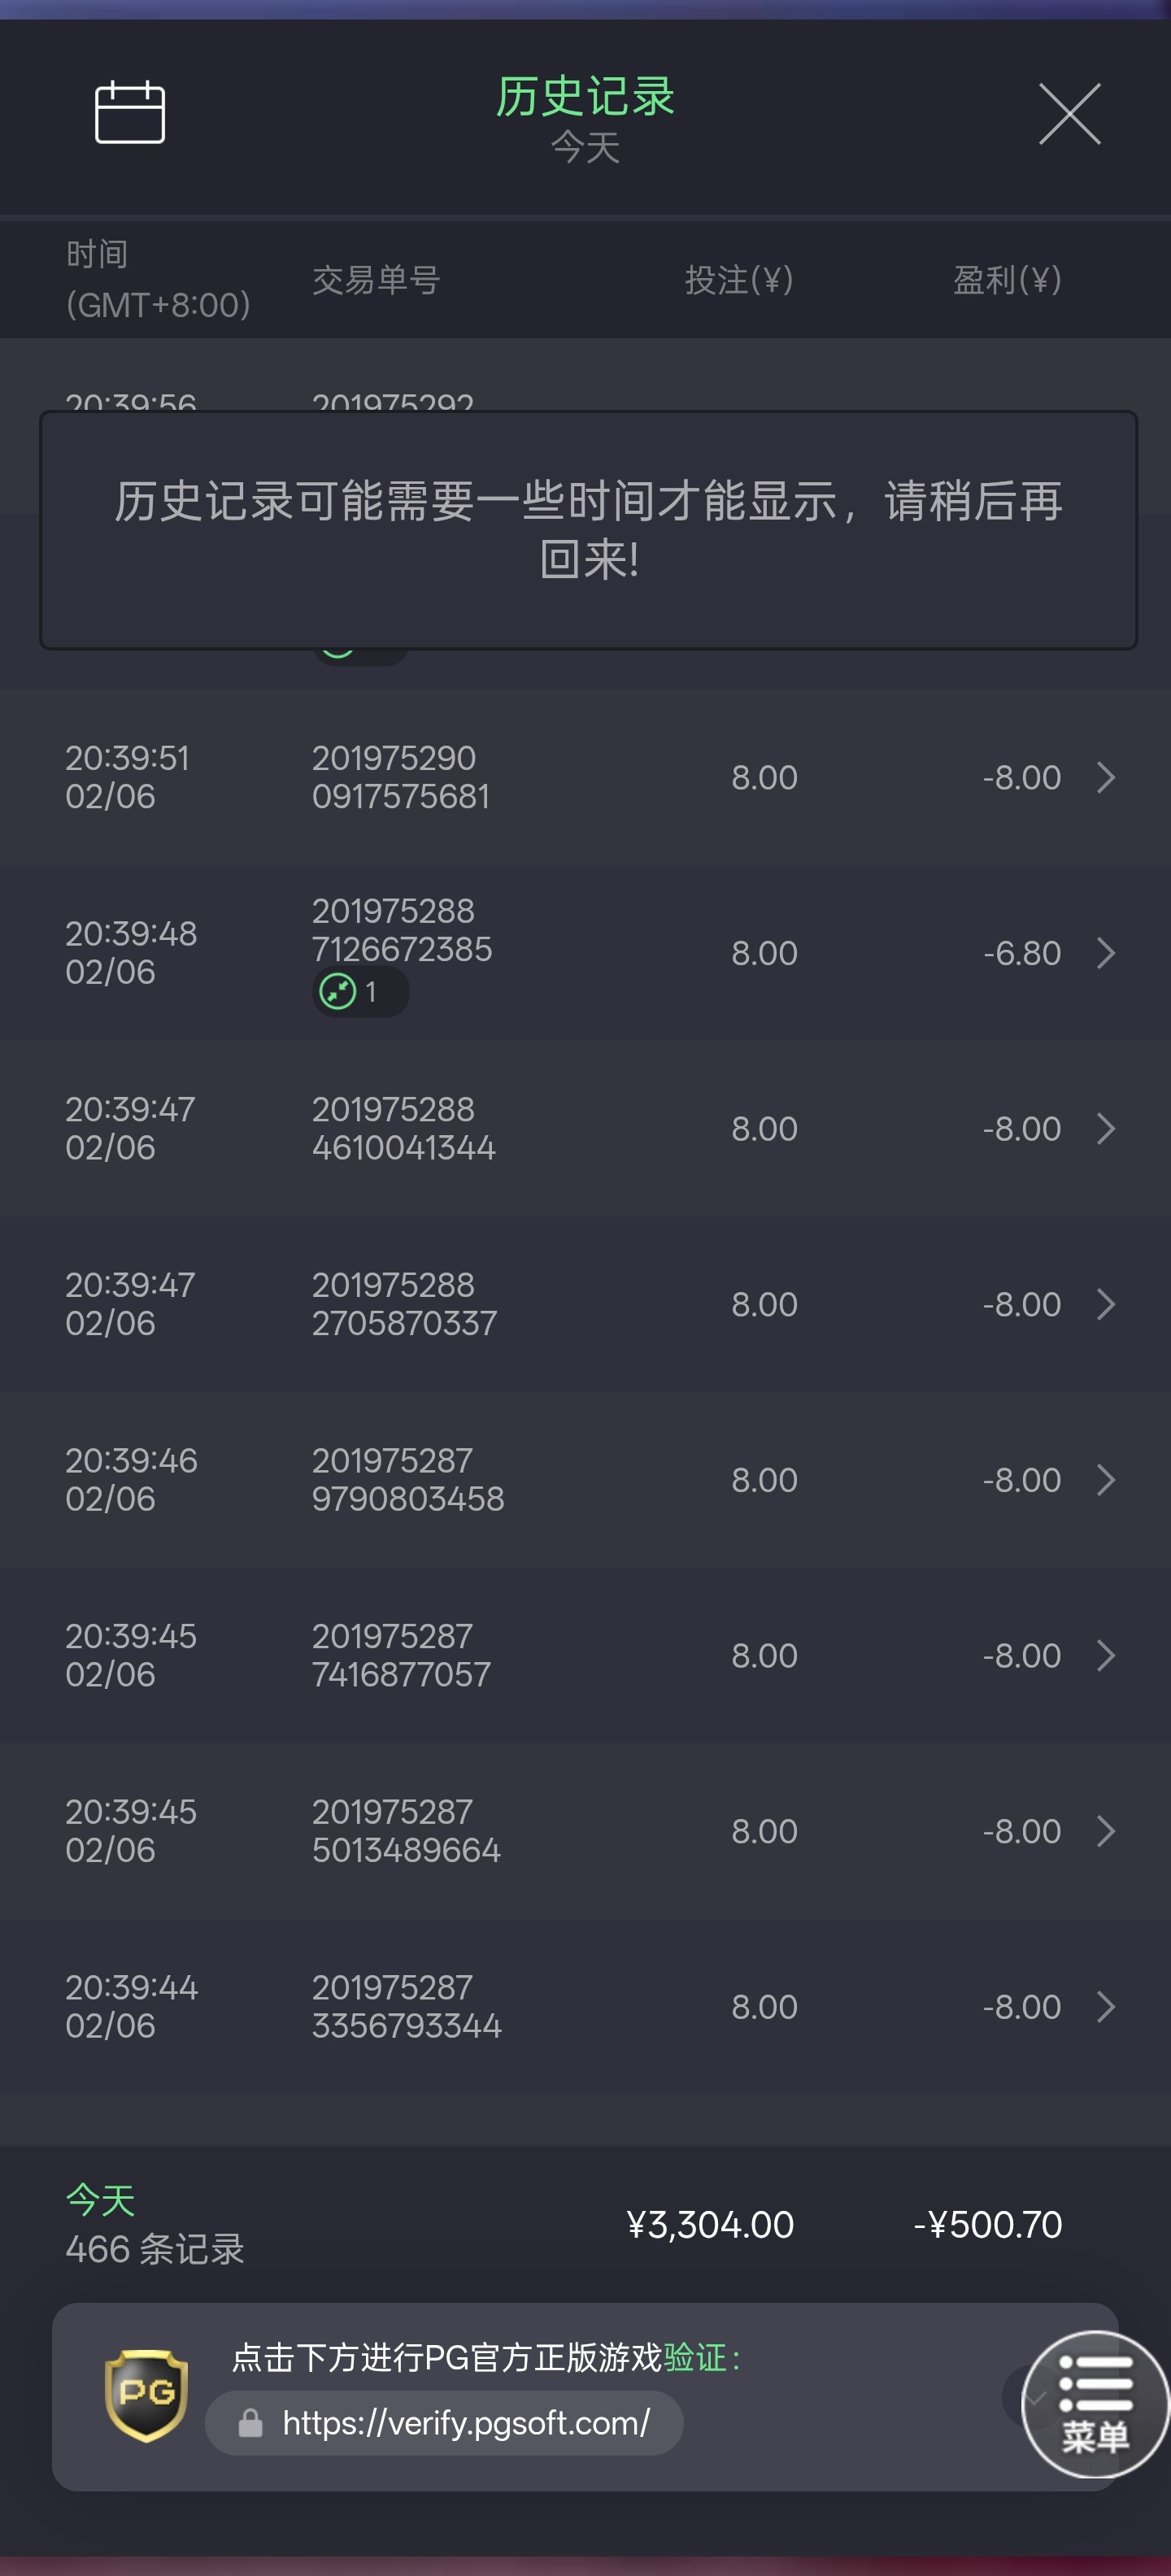Tap the history loading notice popup
This screenshot has height=2576, width=1171.
588,530
